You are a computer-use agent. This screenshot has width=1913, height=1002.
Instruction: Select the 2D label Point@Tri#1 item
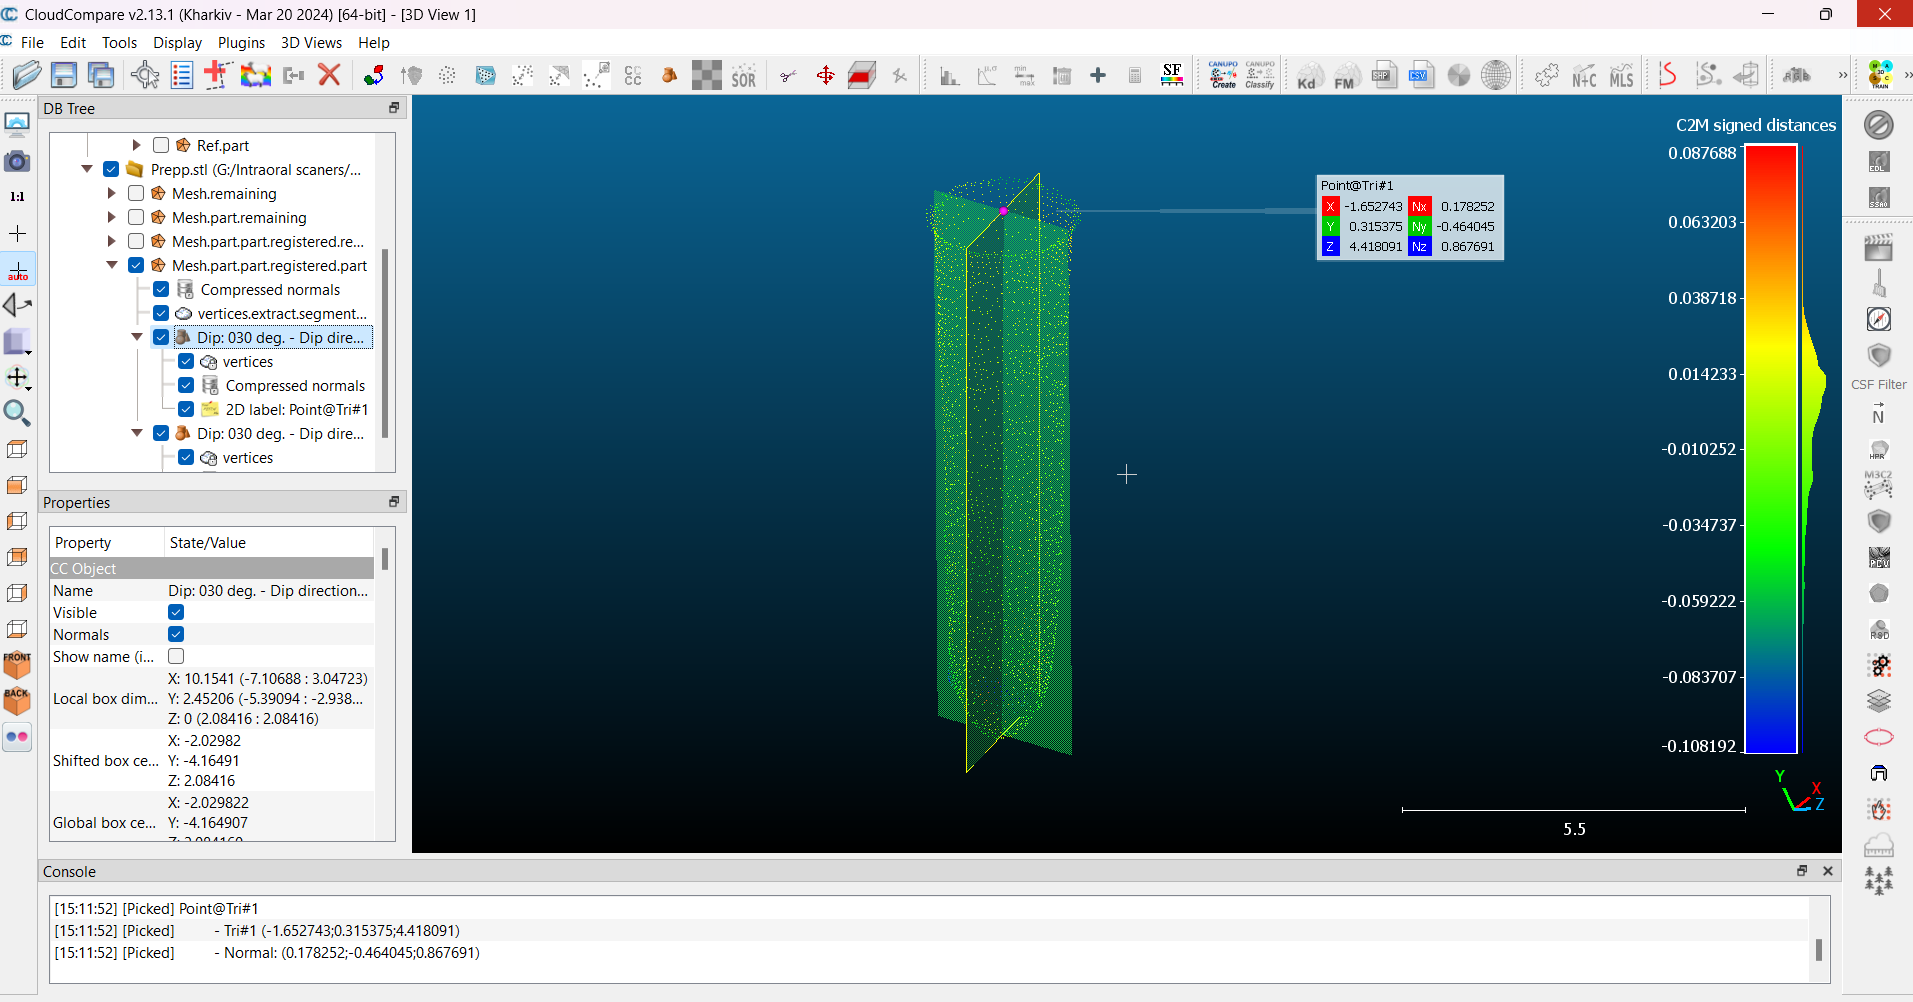(296, 410)
